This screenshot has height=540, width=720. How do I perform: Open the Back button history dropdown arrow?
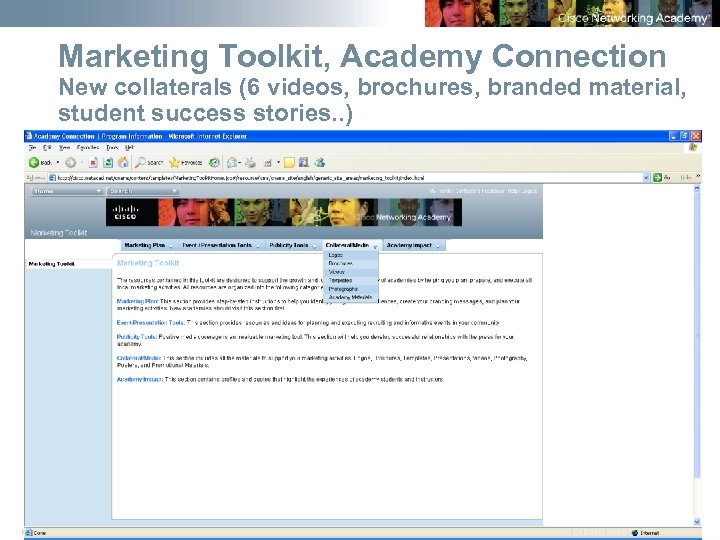(x=58, y=162)
